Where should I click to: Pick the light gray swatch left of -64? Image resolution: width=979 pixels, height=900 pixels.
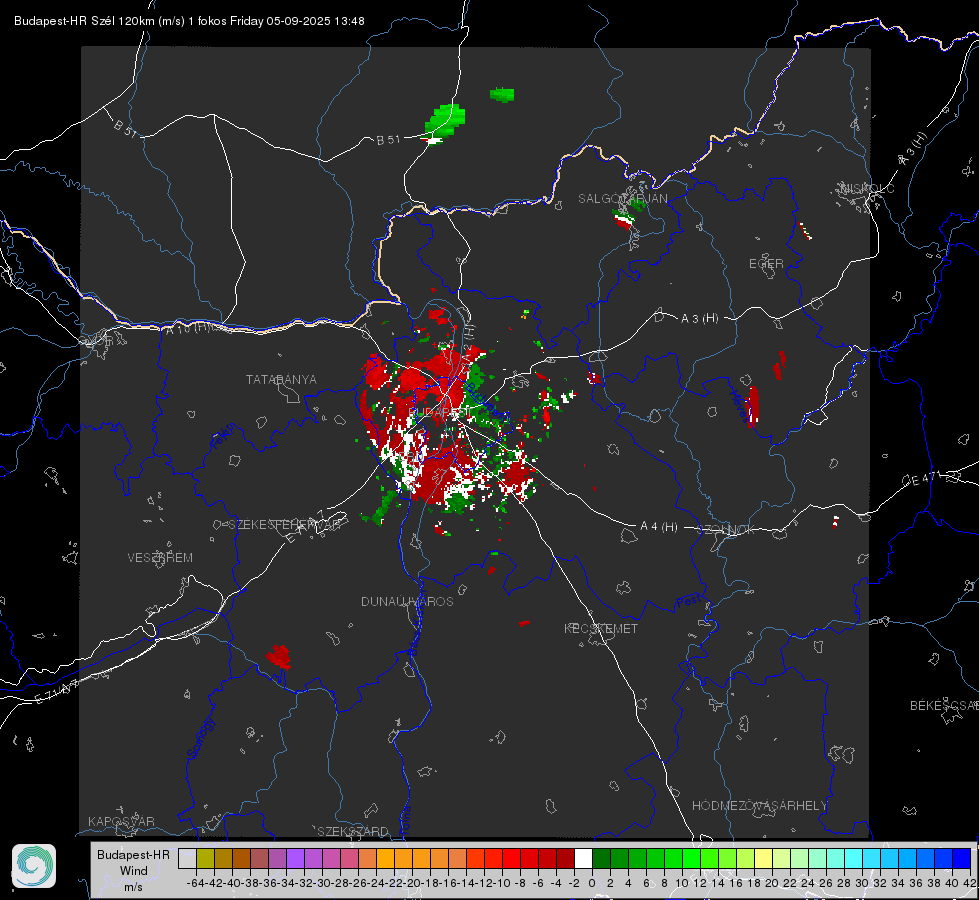pos(187,859)
